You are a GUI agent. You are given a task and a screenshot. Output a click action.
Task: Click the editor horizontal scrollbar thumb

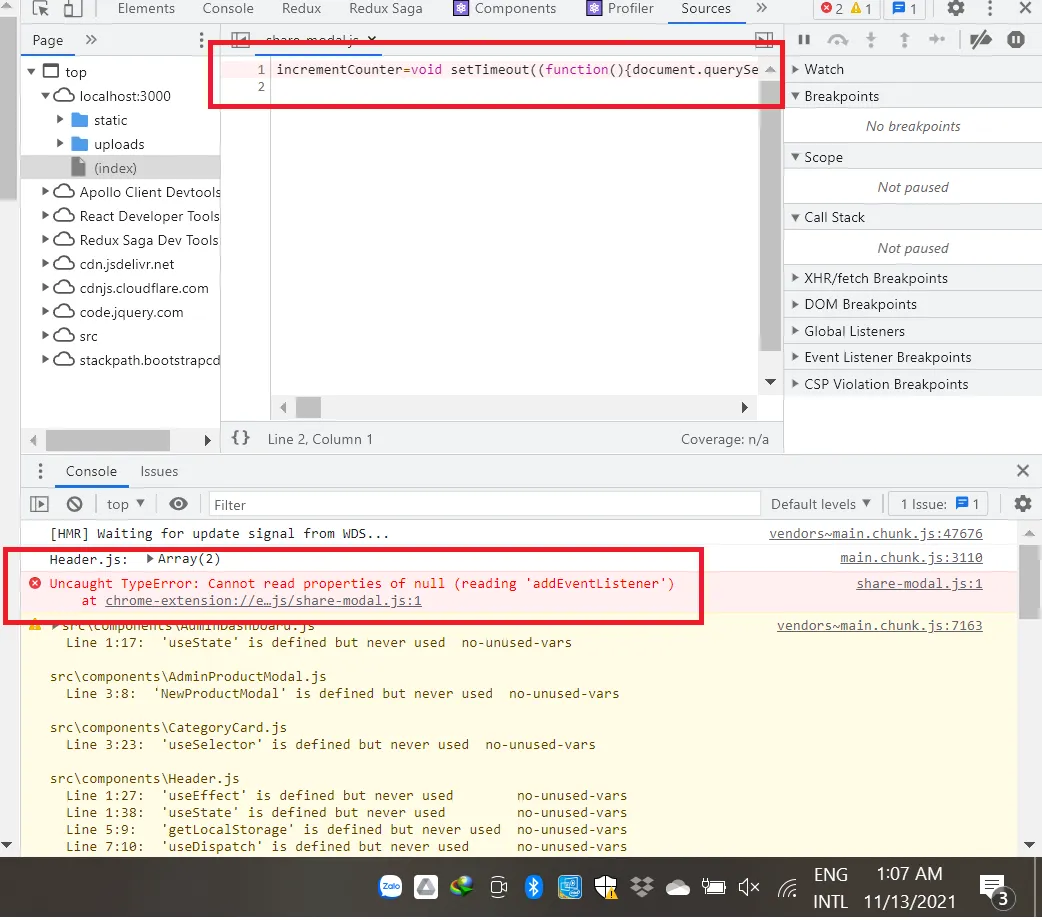[308, 407]
